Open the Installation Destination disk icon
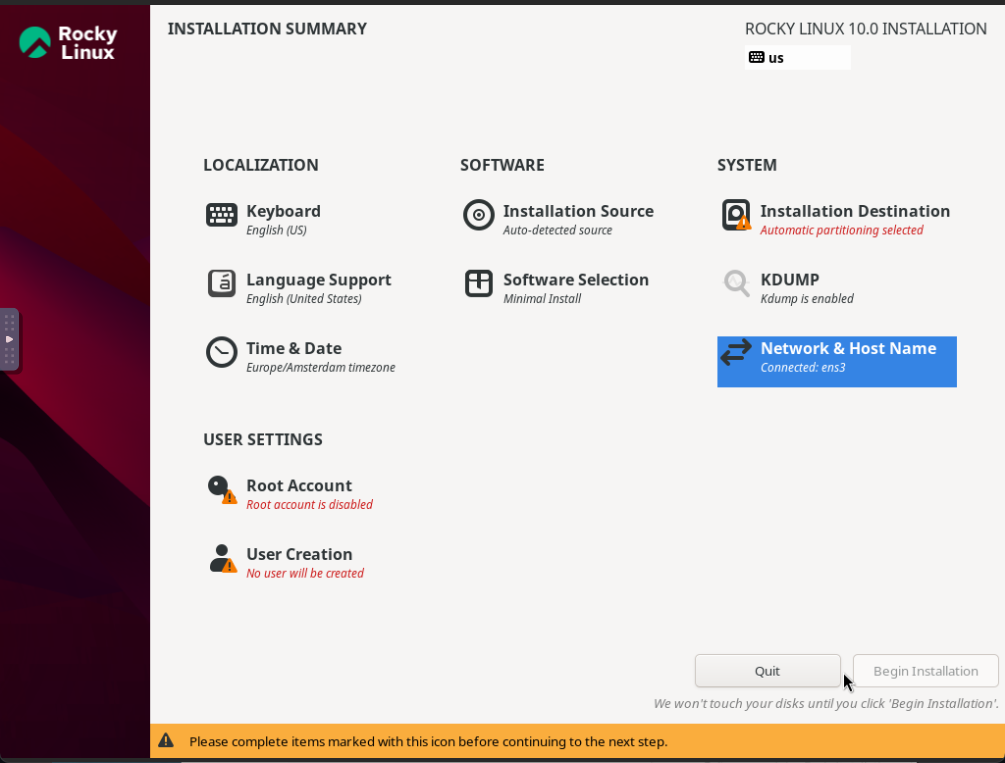This screenshot has height=763, width=1005. (x=736, y=215)
